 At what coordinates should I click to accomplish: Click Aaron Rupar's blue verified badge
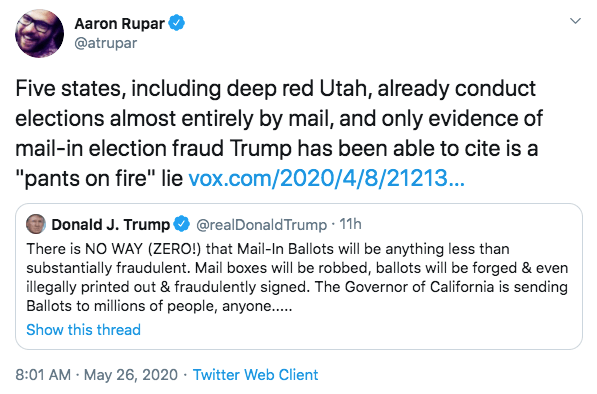tap(177, 23)
